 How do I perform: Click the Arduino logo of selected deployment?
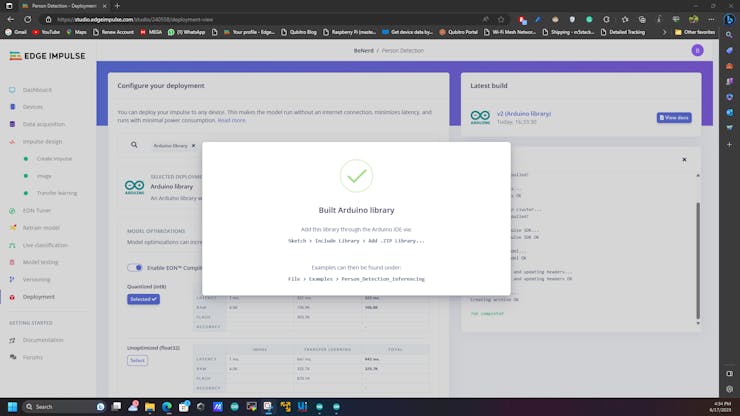pos(135,187)
